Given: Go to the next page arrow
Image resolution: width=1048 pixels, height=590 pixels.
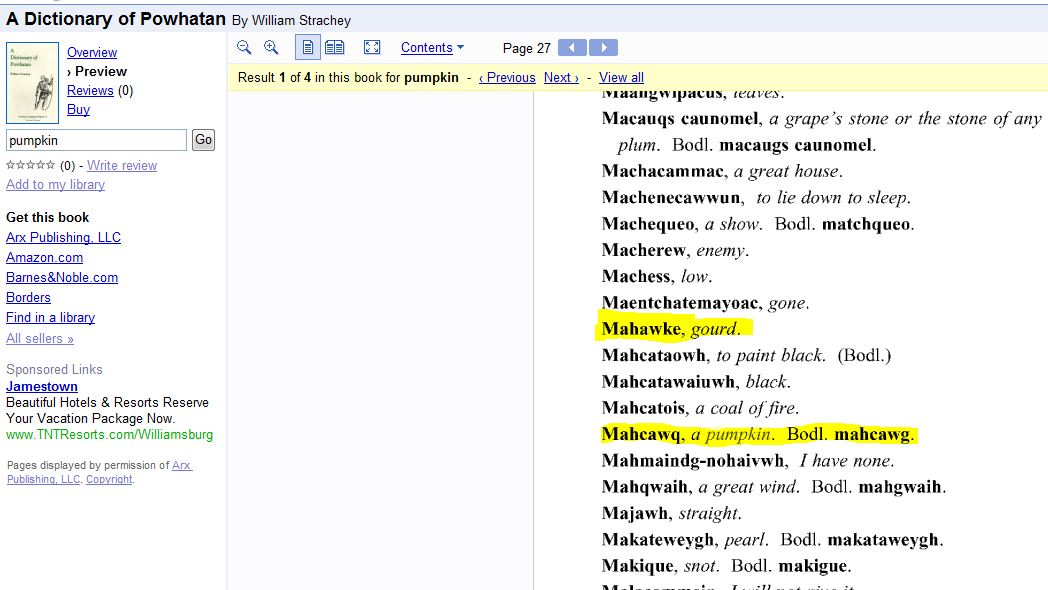Looking at the screenshot, I should coord(603,48).
